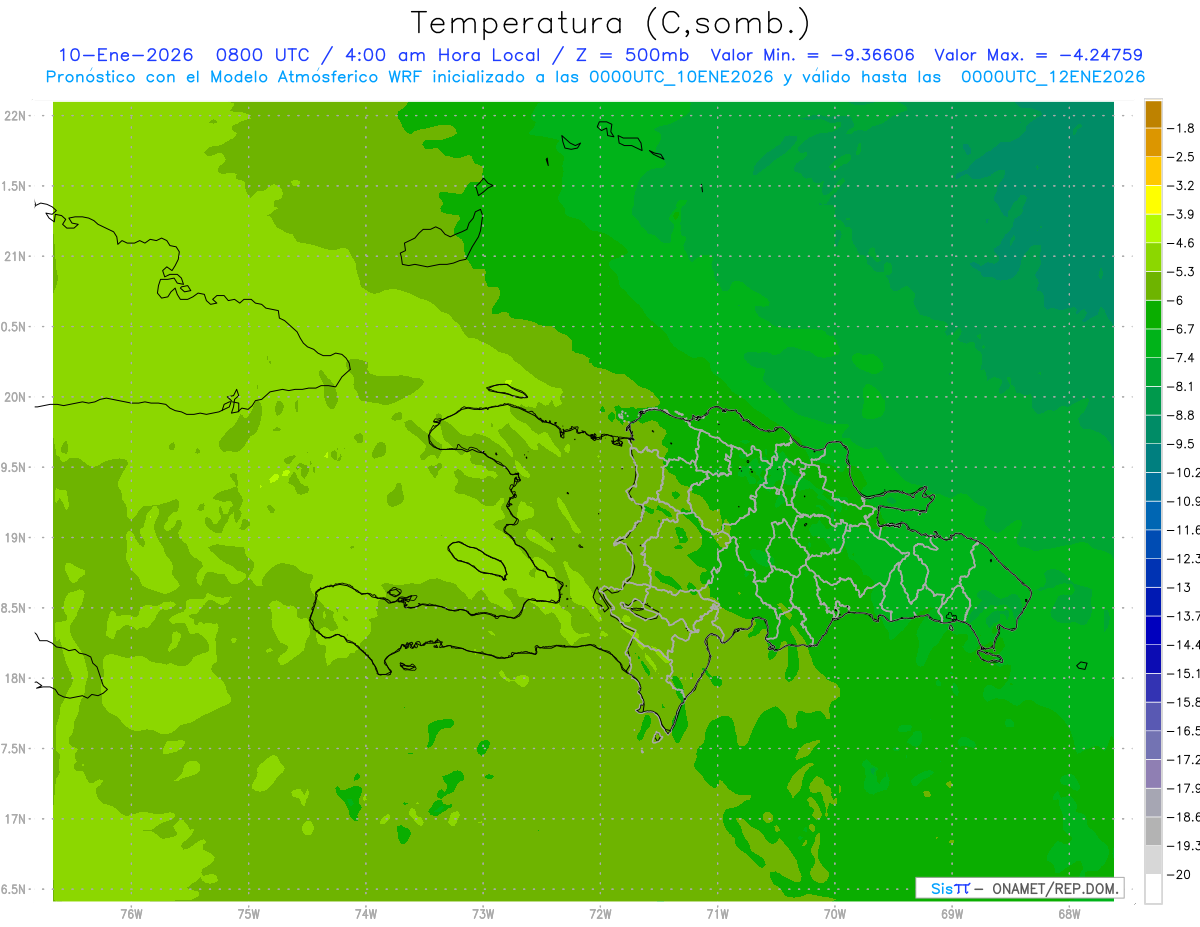
Task: Click the "-4.6" colorbar label
Action: pos(1180,243)
